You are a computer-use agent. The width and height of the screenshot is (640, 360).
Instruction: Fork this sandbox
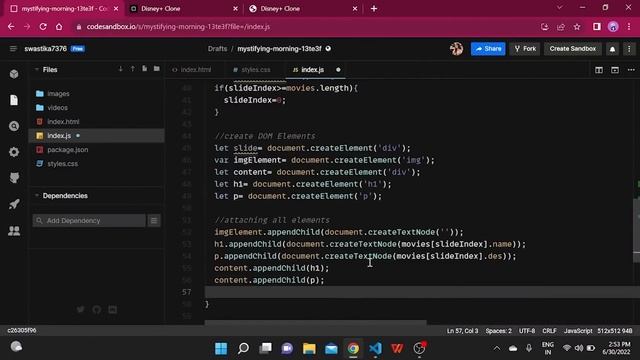(x=525, y=49)
